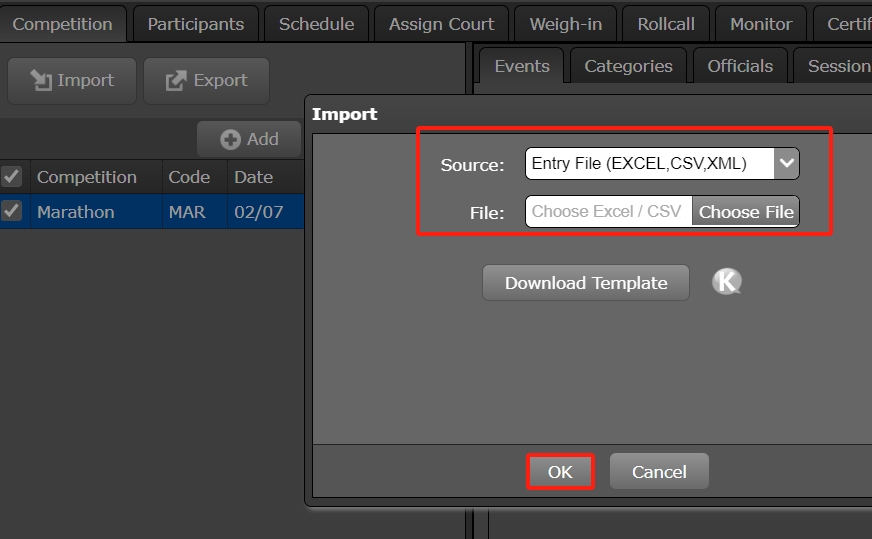Open the Participants tab
872x539 pixels.
click(195, 24)
